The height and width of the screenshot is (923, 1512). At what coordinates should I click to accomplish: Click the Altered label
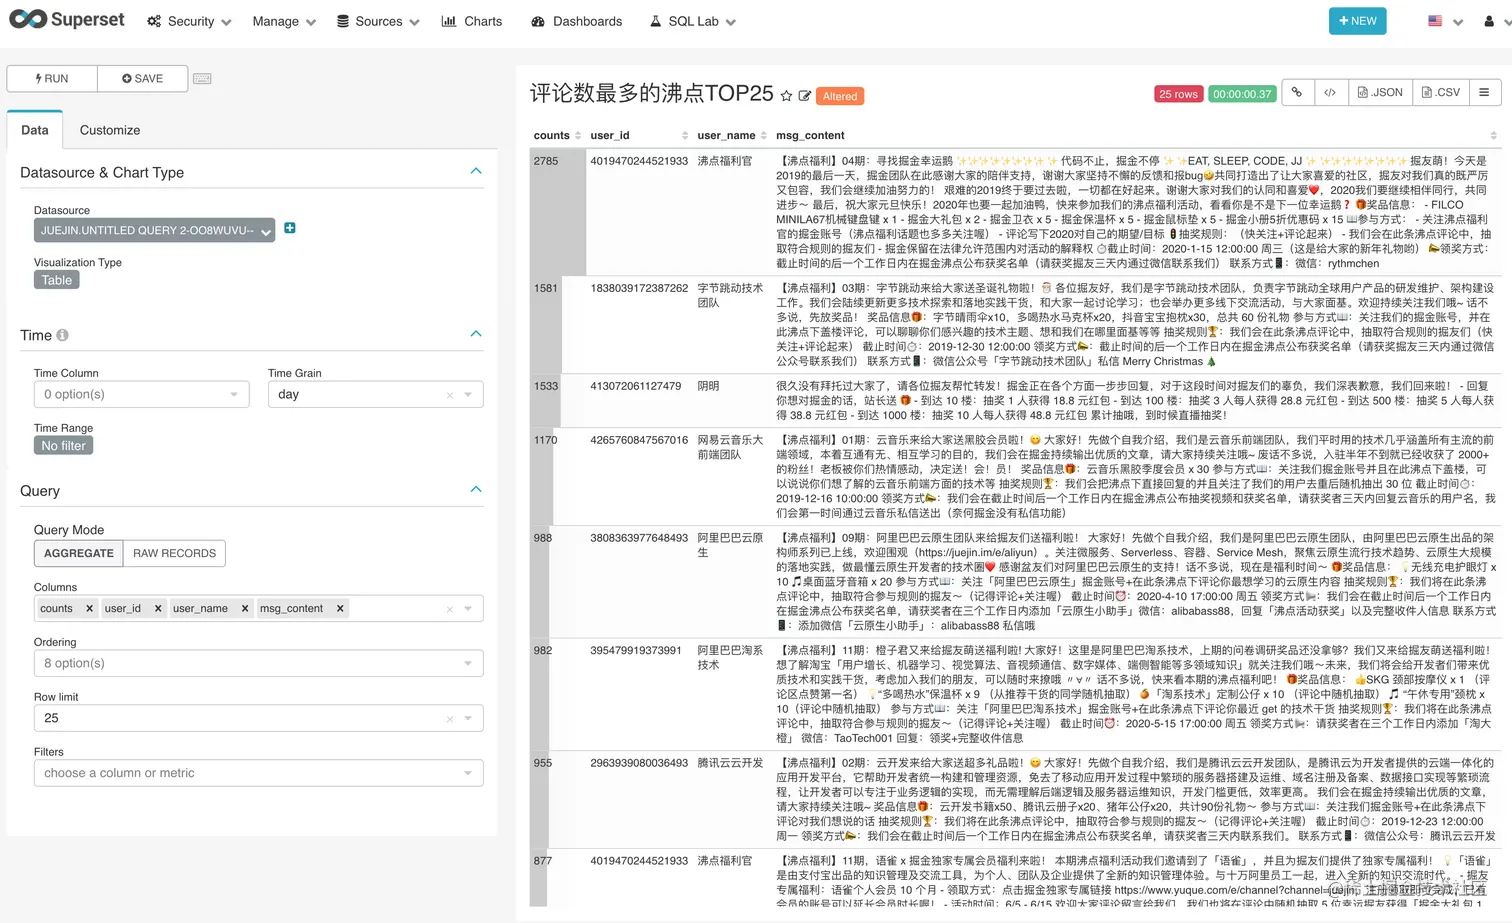(840, 96)
